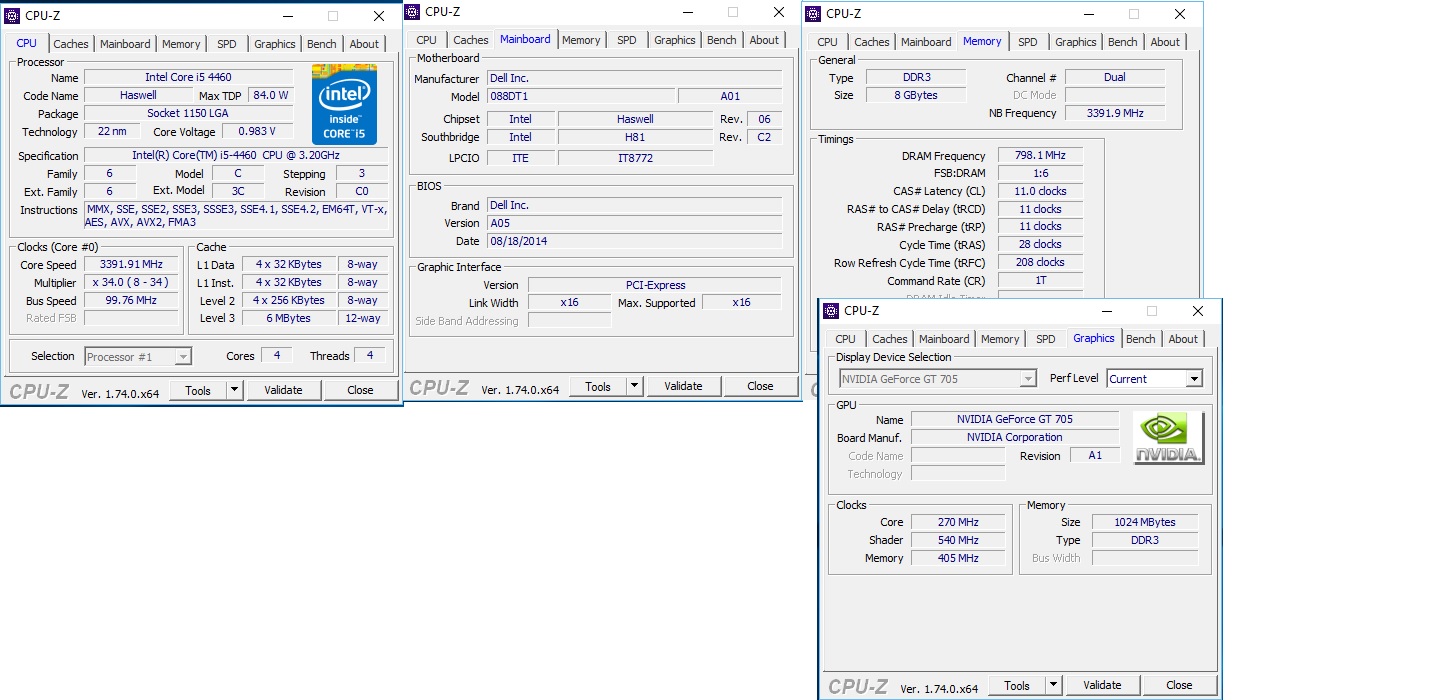Screen dimensions: 1434x700
Task: Click CPU-Z app icon in Memory window title bar
Action: pyautogui.click(x=814, y=14)
